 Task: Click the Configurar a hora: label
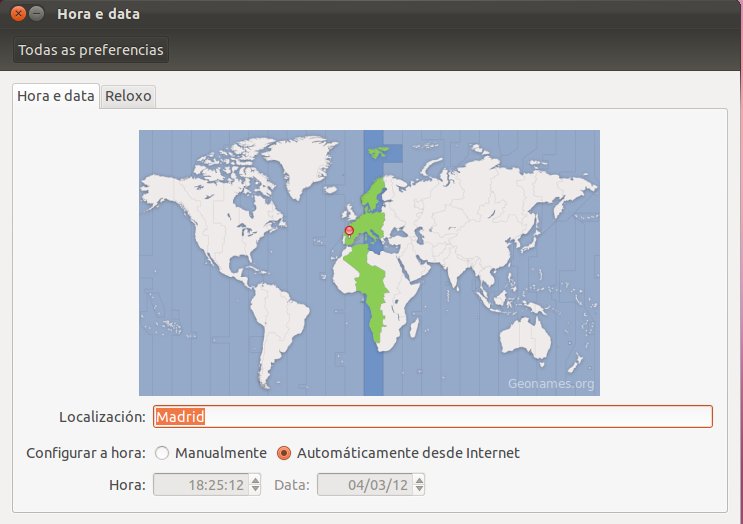[x=86, y=453]
